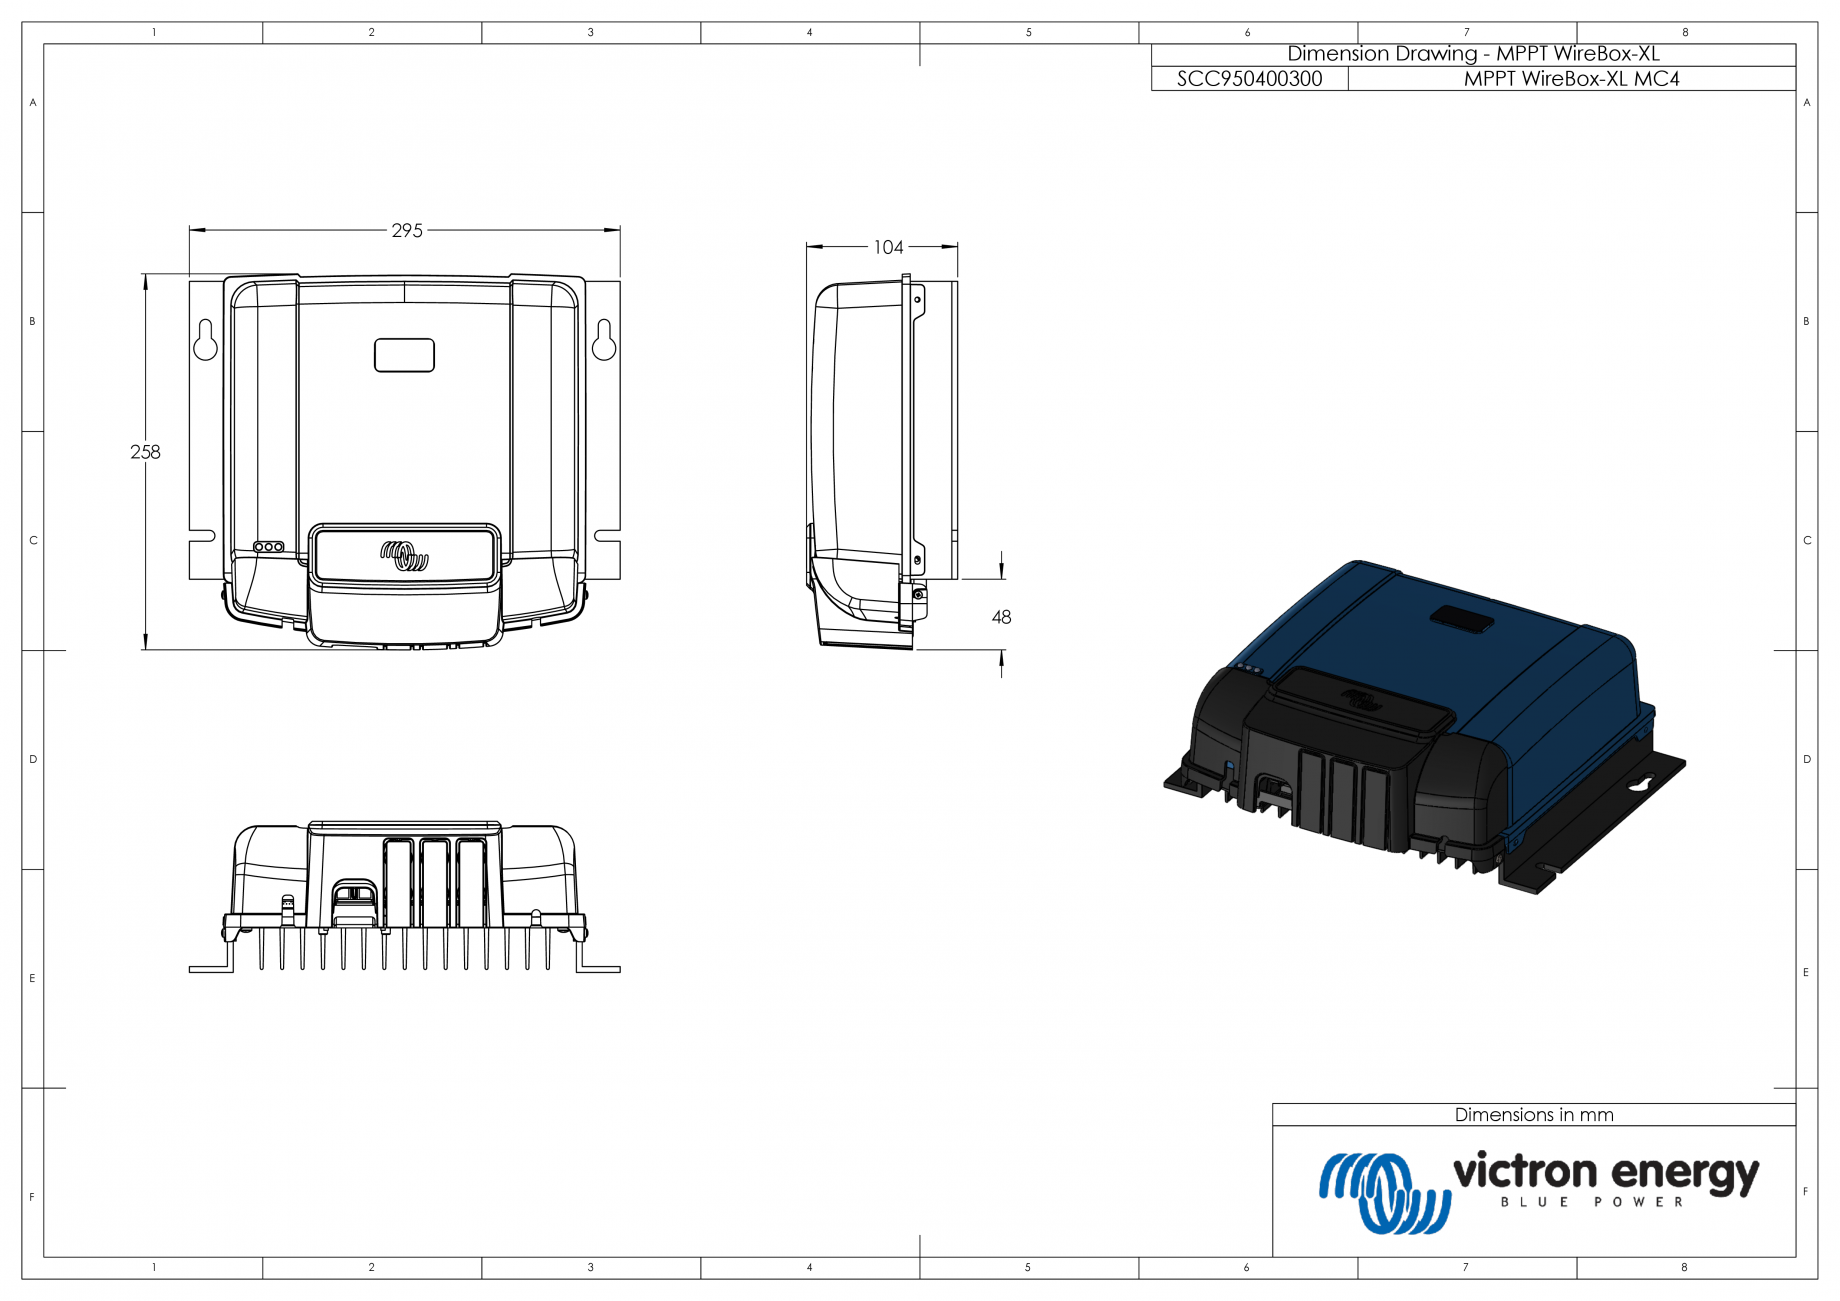Select the Victron logo on the front view drawing

tap(404, 556)
